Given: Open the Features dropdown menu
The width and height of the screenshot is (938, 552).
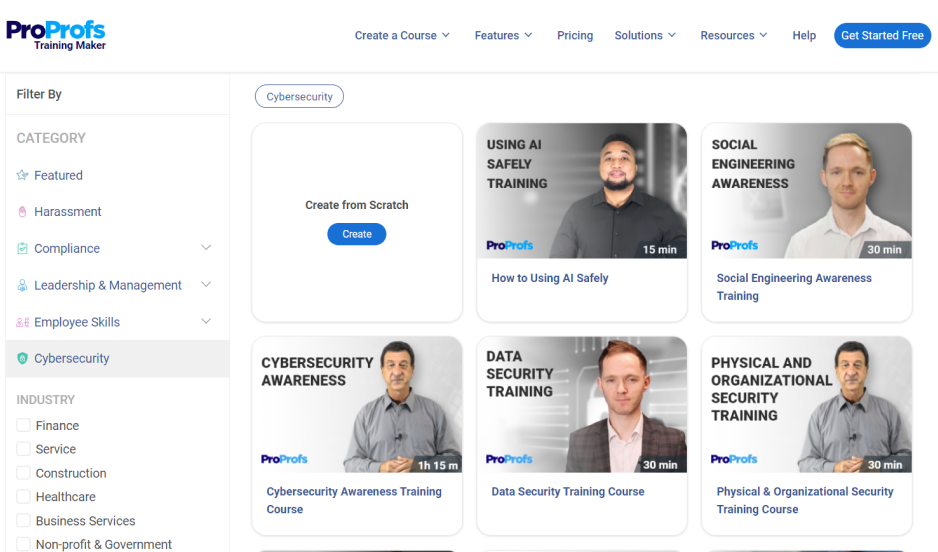Looking at the screenshot, I should click(503, 35).
